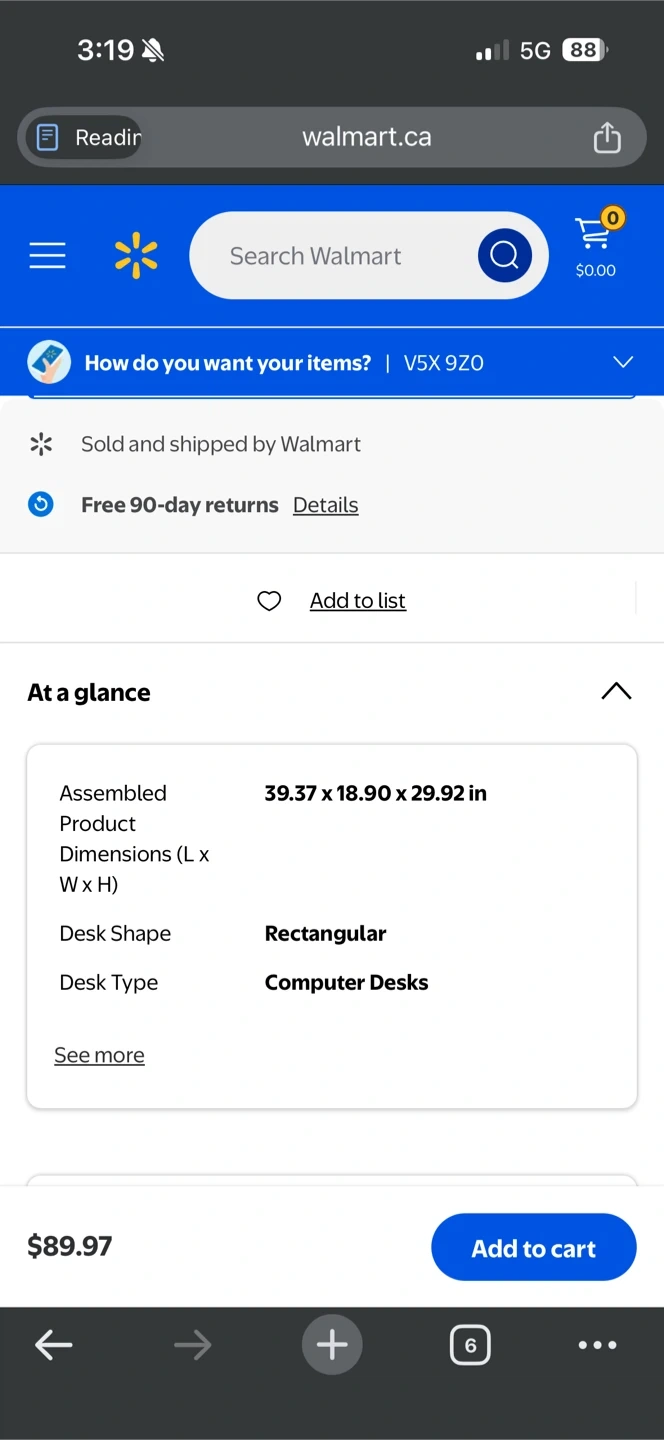The image size is (664, 1440).
Task: Tap the Walmart spark logo
Action: pos(136,255)
